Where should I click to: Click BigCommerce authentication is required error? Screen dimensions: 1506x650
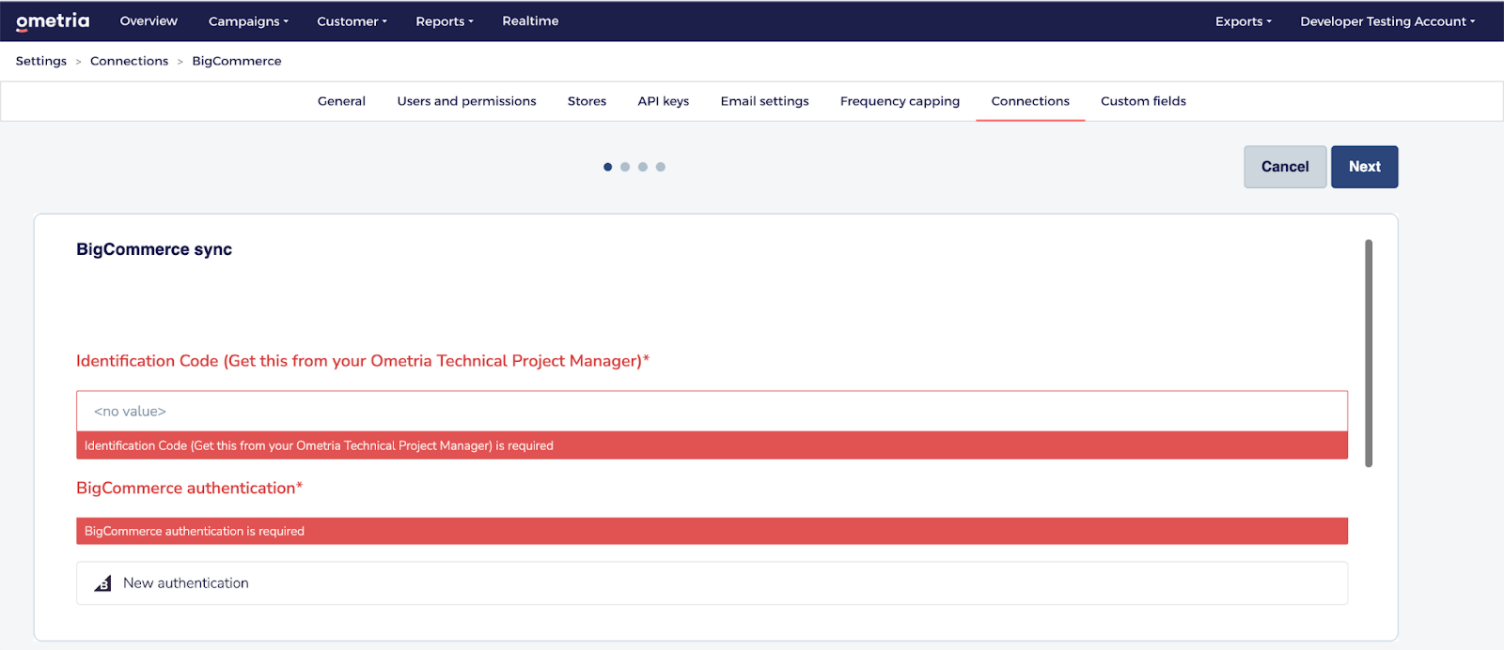pyautogui.click(x=712, y=531)
